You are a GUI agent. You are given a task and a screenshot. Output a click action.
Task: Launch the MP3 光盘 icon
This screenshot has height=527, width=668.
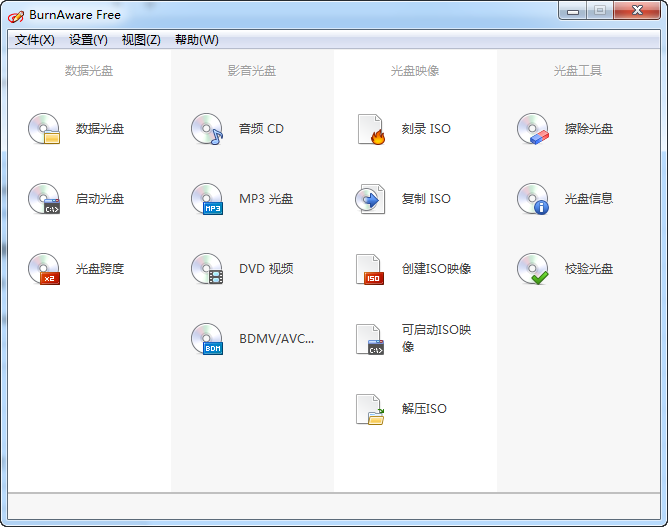point(207,199)
